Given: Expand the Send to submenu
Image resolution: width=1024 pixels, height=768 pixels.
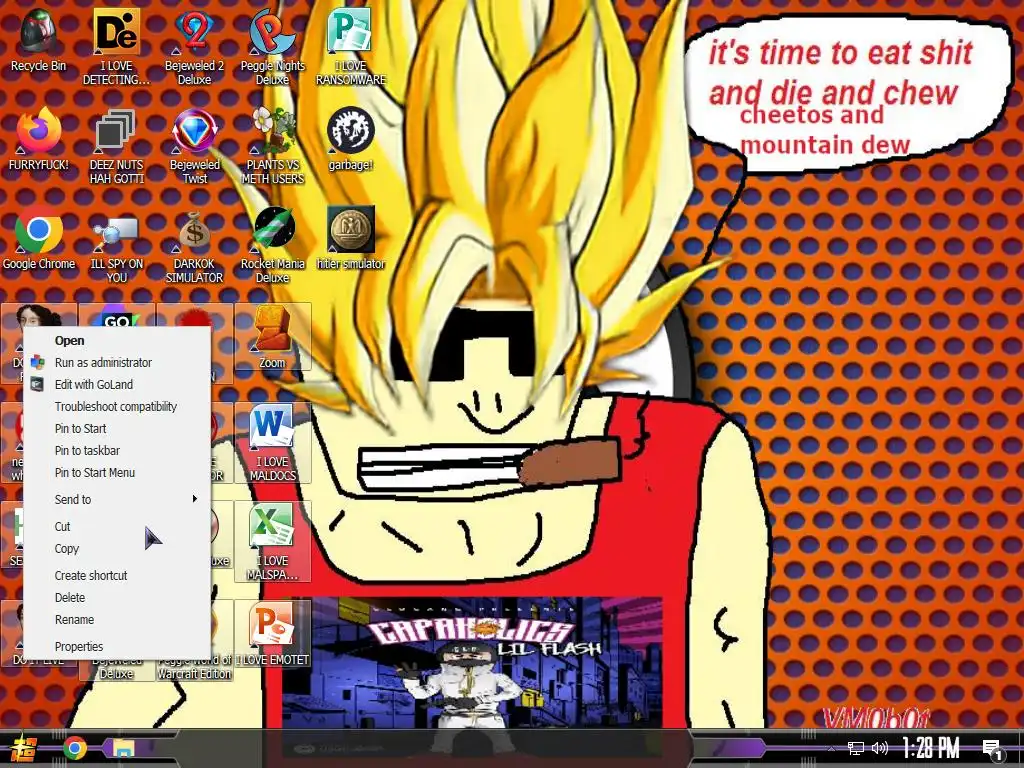Looking at the screenshot, I should click(117, 499).
